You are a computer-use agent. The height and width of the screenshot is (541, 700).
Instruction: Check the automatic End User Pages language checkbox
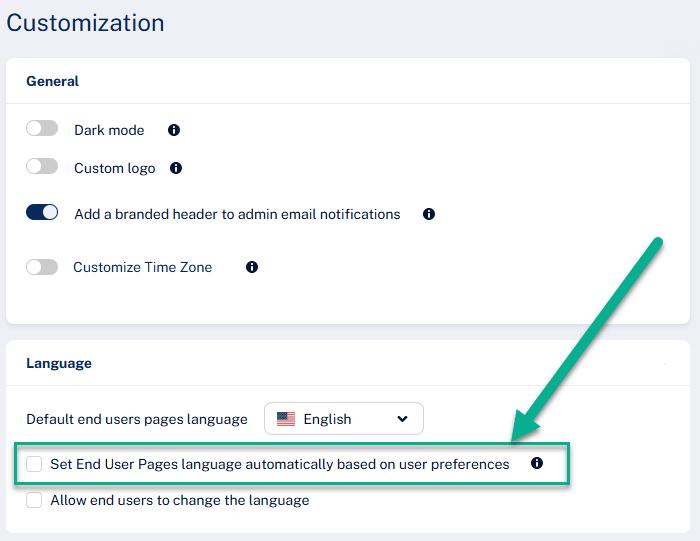[x=35, y=464]
